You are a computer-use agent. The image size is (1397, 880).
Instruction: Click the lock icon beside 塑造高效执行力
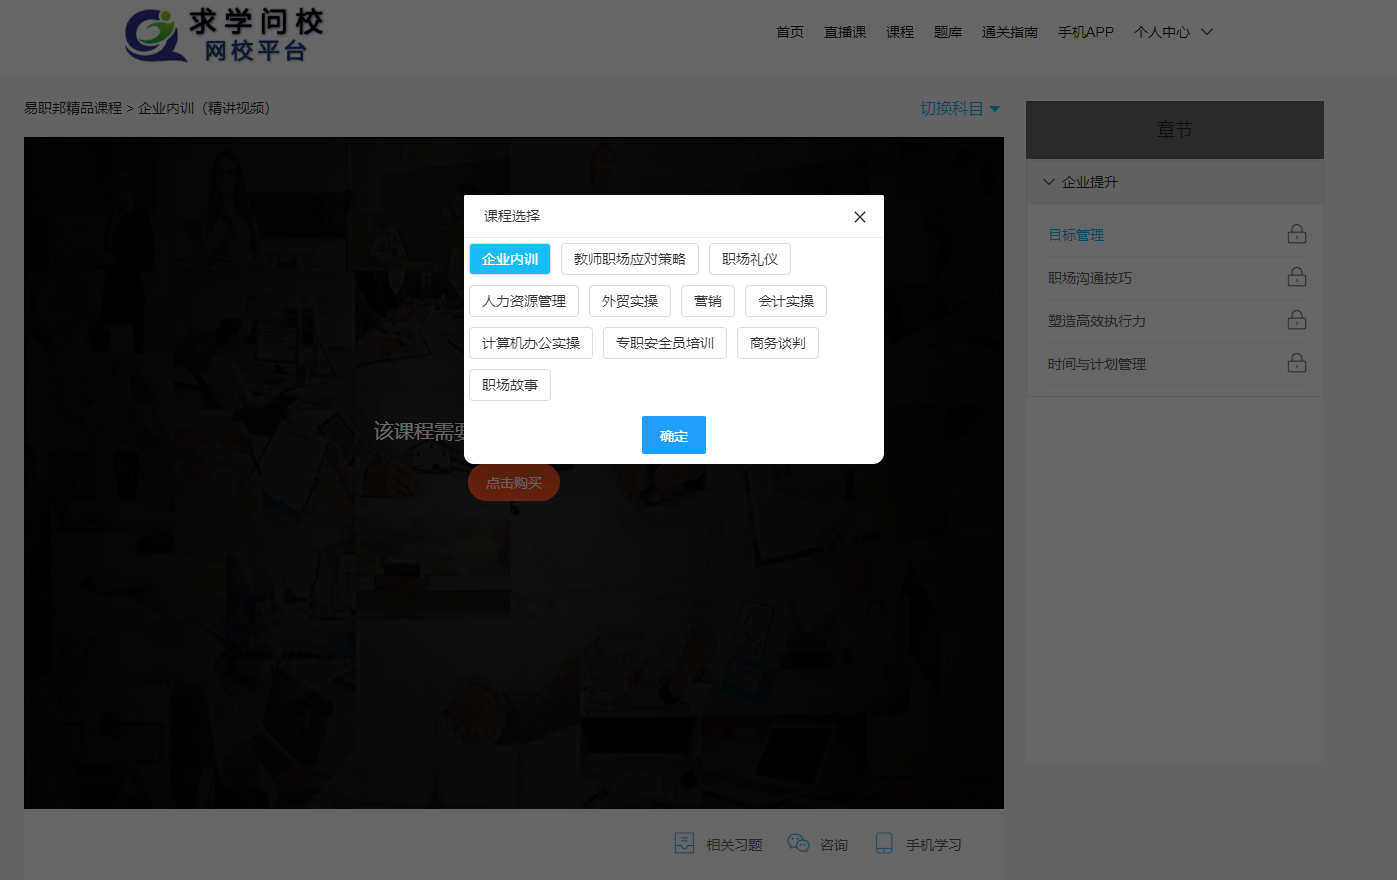pos(1296,320)
